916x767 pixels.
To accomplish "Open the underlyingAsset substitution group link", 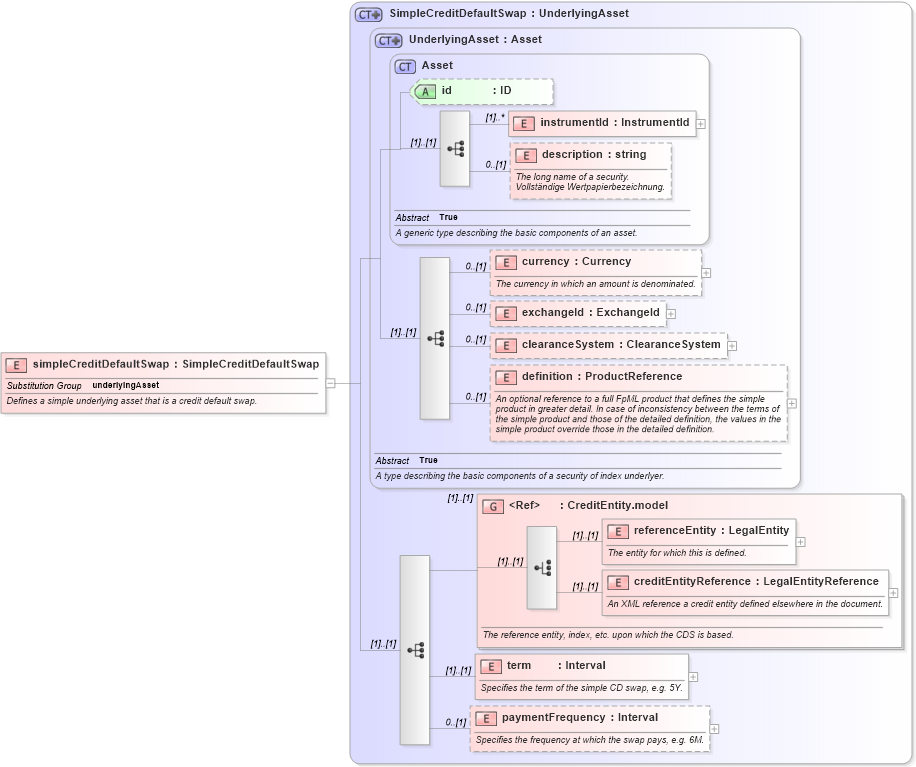I will coord(123,385).
